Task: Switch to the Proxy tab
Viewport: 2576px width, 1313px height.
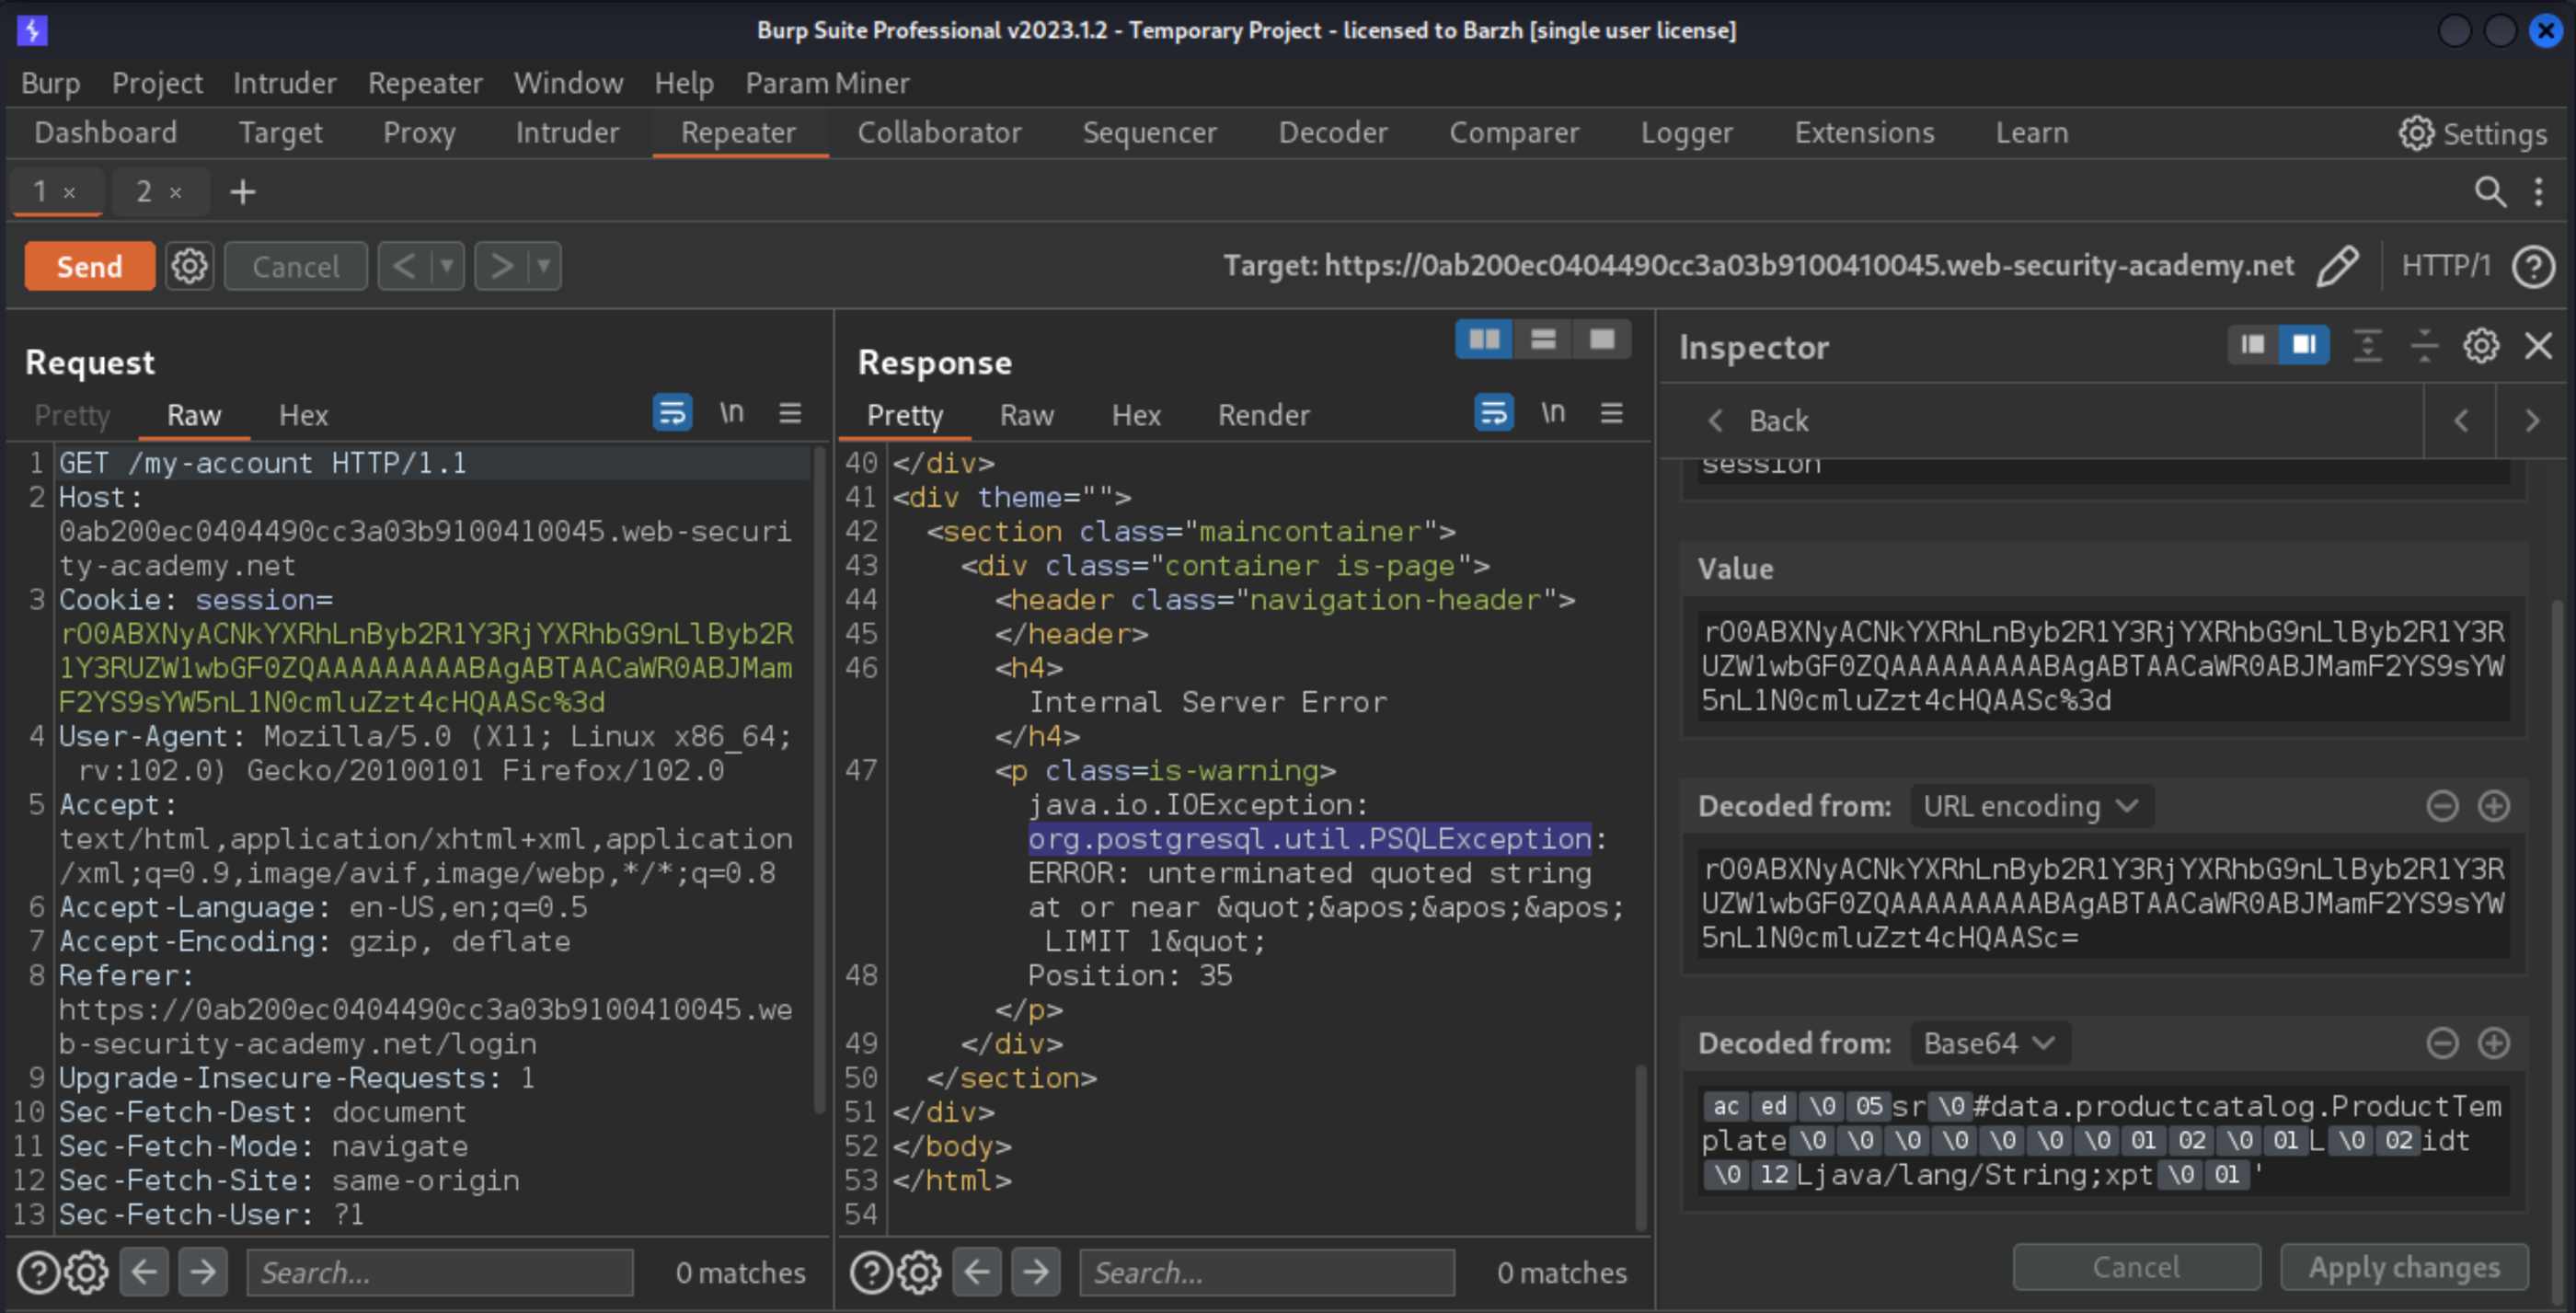Action: (419, 133)
